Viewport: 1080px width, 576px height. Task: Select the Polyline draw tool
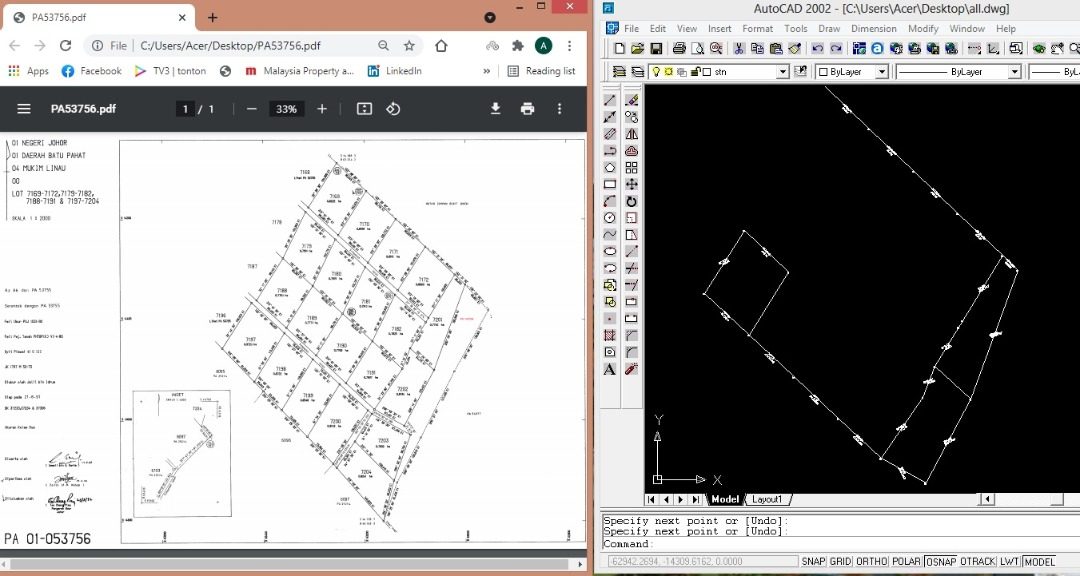[x=610, y=150]
